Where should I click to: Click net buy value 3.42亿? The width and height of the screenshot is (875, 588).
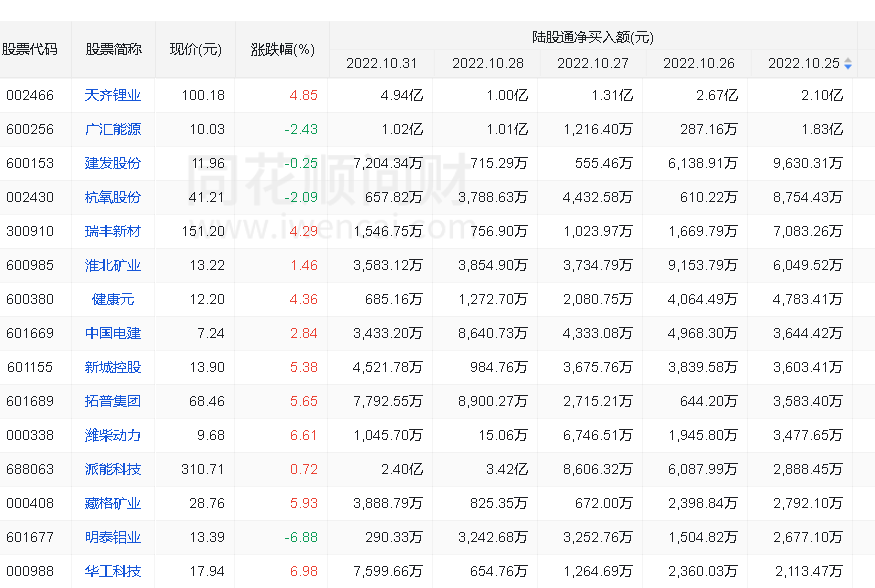coord(507,470)
